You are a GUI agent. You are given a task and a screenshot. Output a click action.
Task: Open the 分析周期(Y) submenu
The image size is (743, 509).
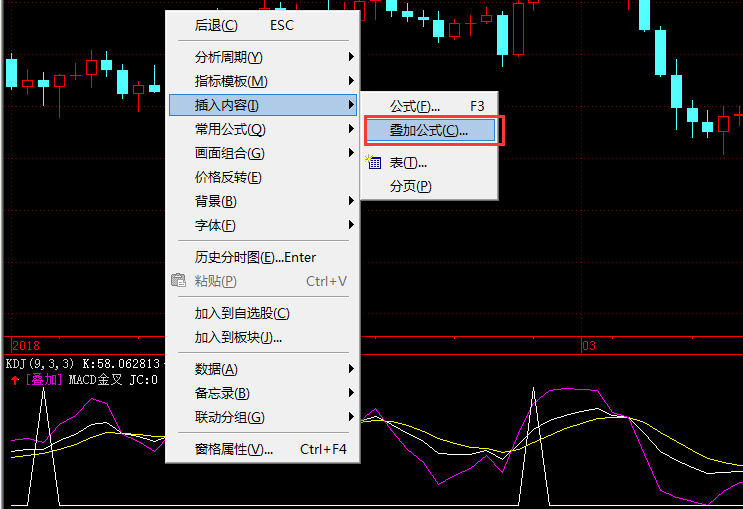coord(263,57)
